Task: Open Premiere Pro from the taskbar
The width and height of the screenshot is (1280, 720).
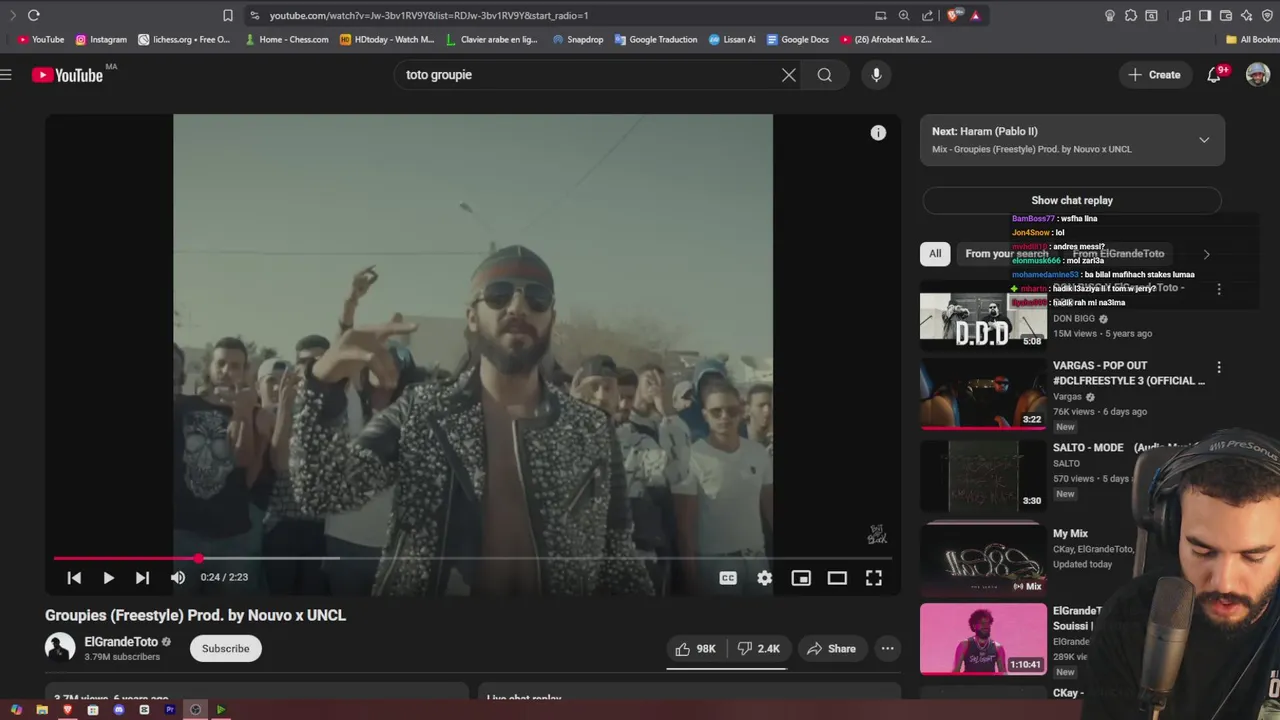Action: pyautogui.click(x=169, y=710)
